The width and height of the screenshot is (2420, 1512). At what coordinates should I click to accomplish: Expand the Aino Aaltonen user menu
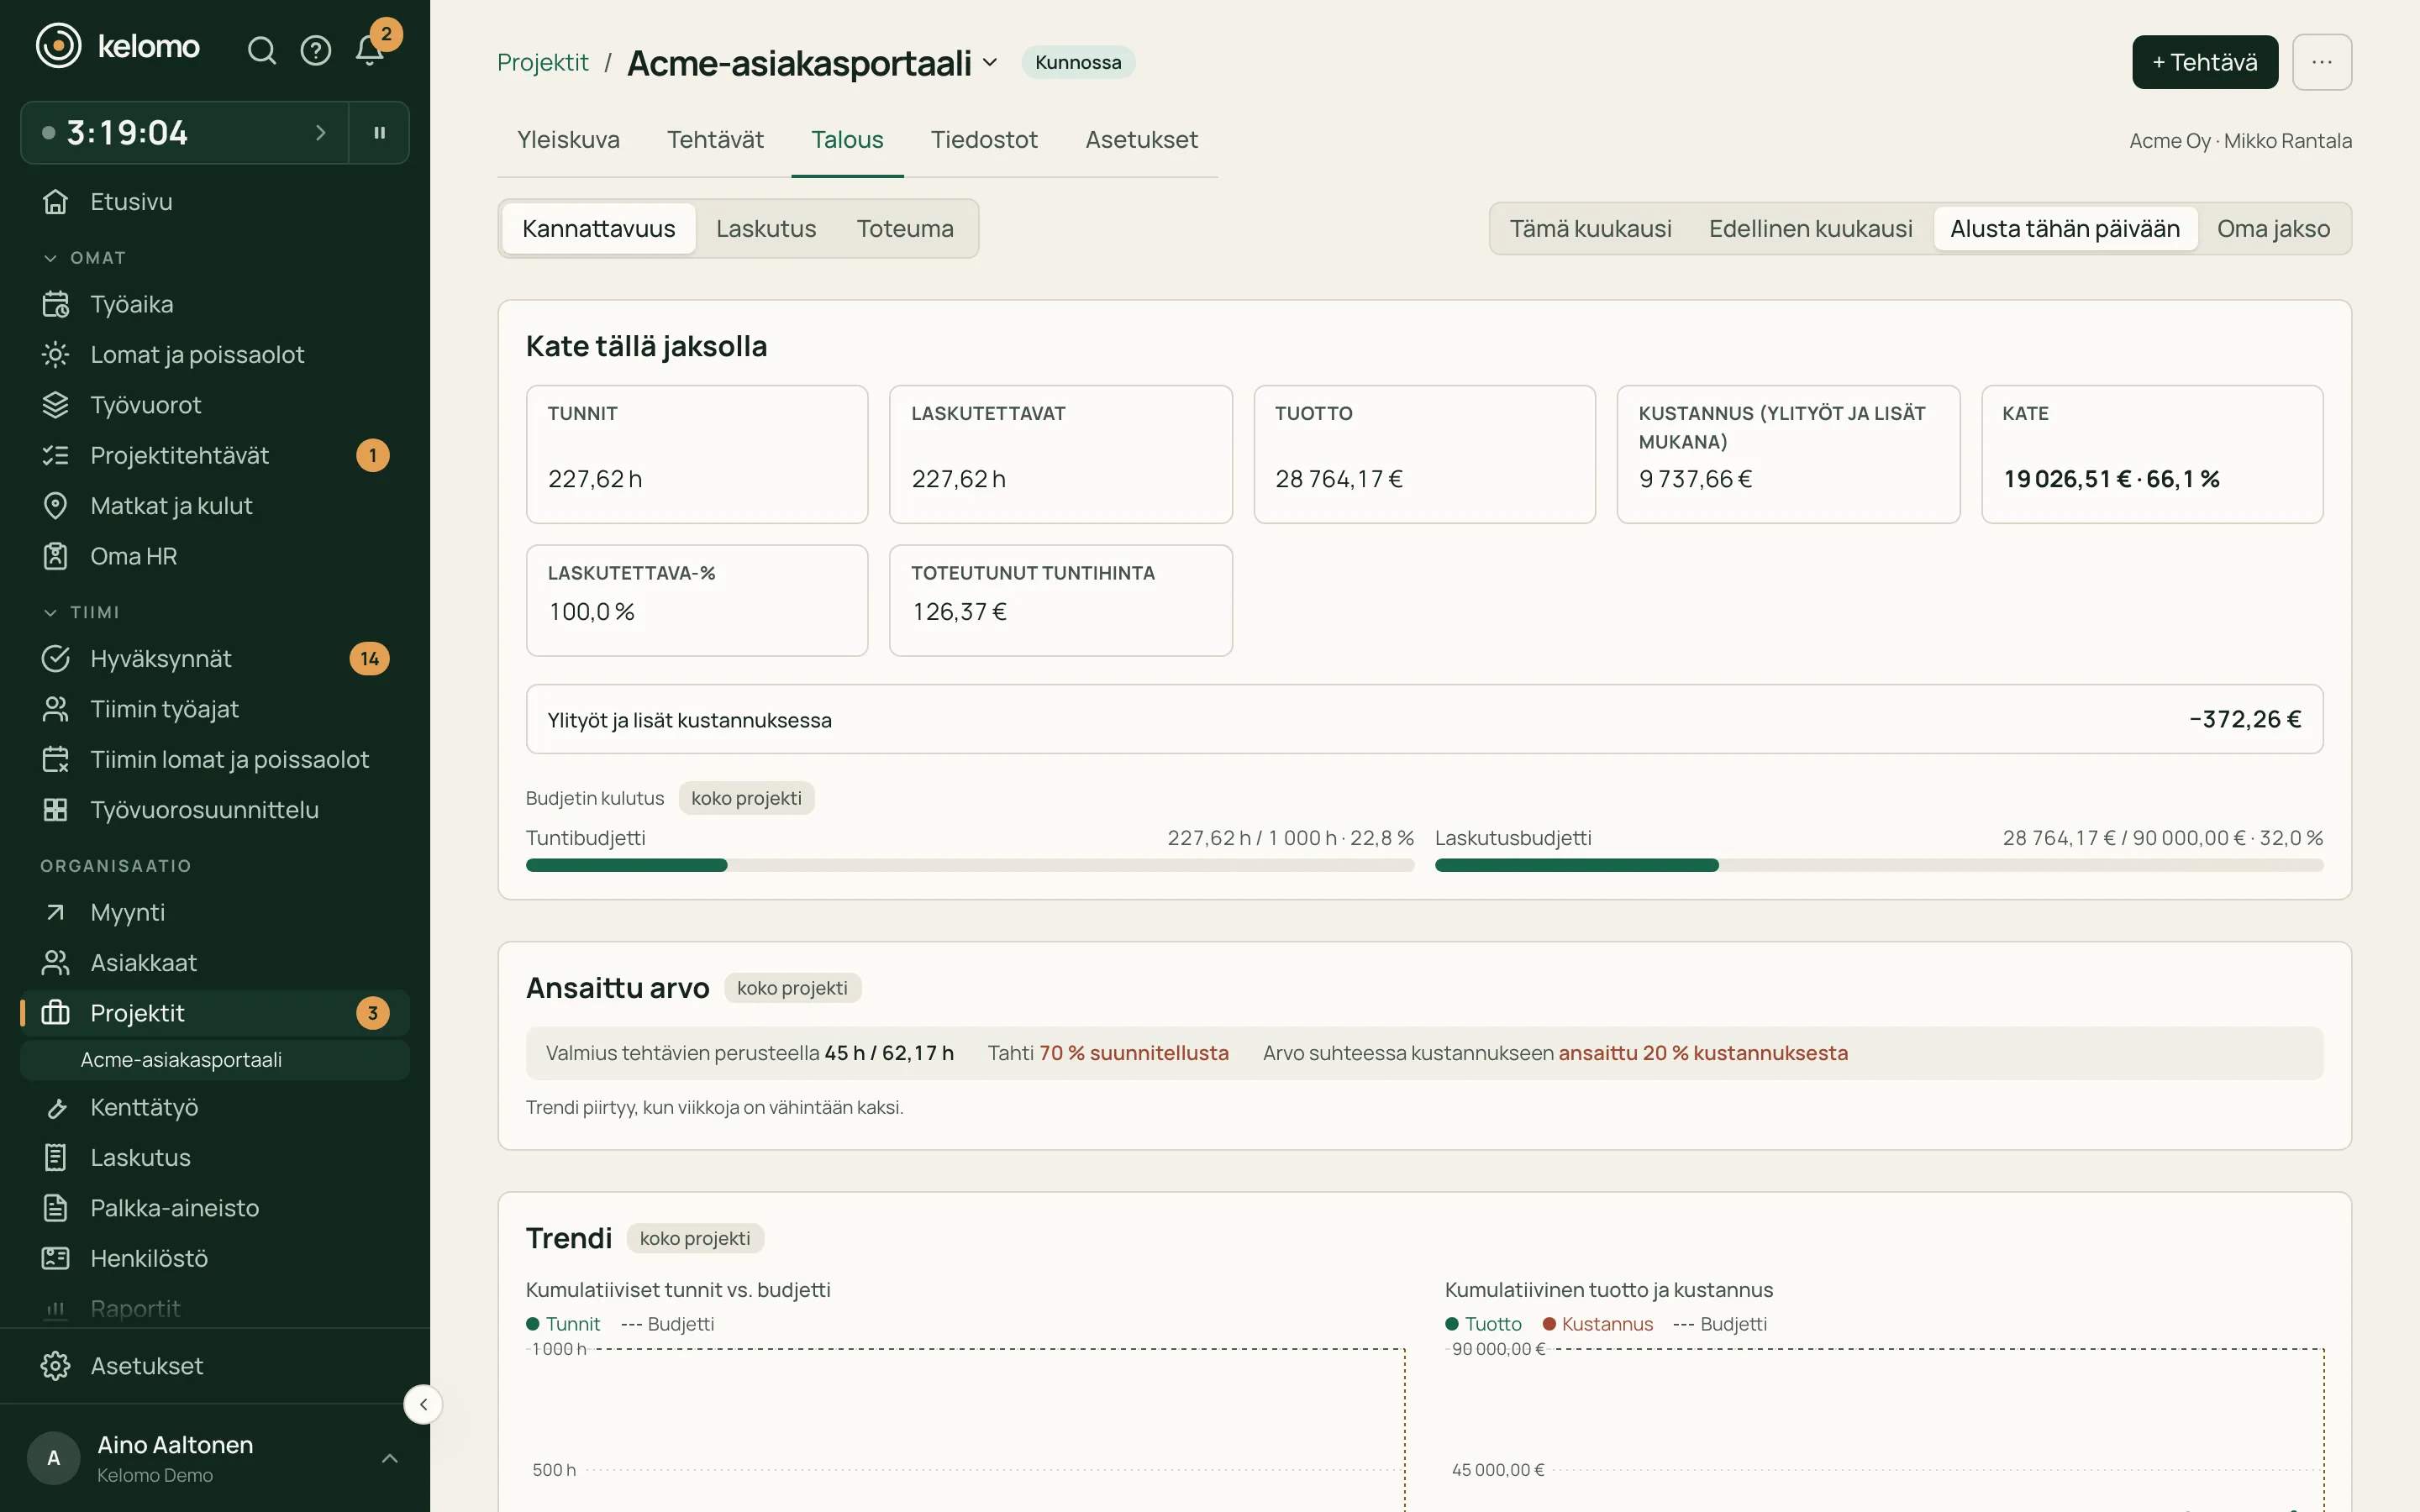tap(390, 1458)
